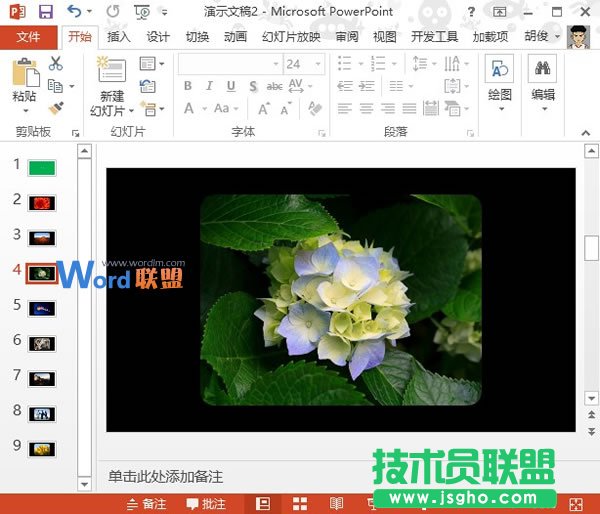Screen dimensions: 600x514
Task: Toggle Align Left for paragraph
Action: (344, 109)
